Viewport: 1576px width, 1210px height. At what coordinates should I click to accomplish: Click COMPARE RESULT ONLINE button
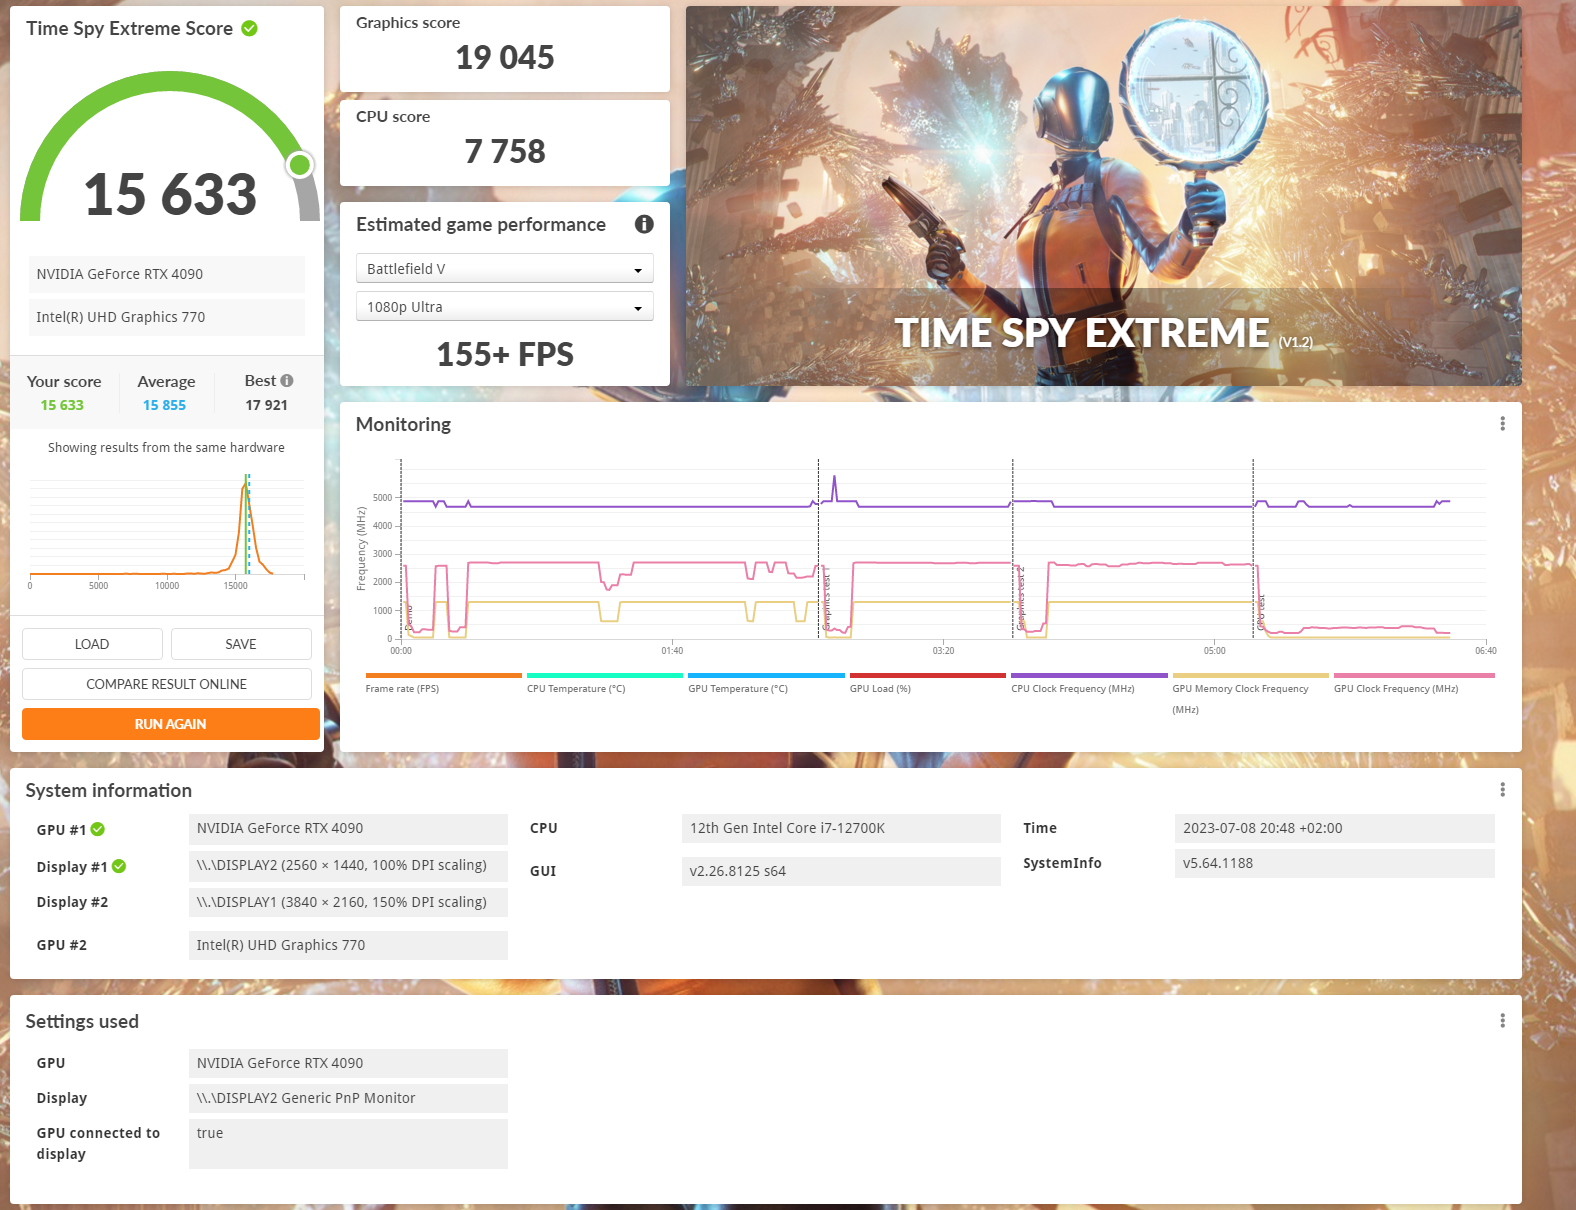(167, 684)
